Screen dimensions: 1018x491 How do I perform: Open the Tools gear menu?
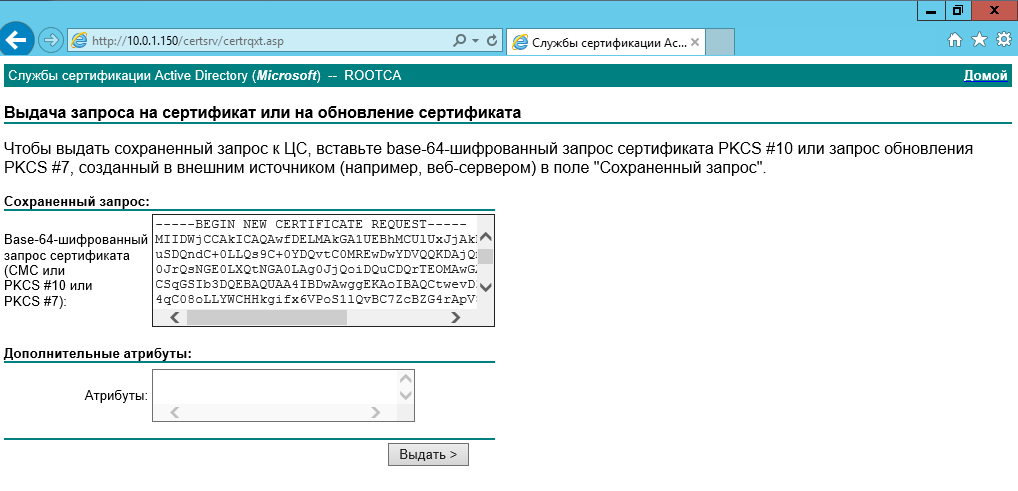click(x=1003, y=40)
